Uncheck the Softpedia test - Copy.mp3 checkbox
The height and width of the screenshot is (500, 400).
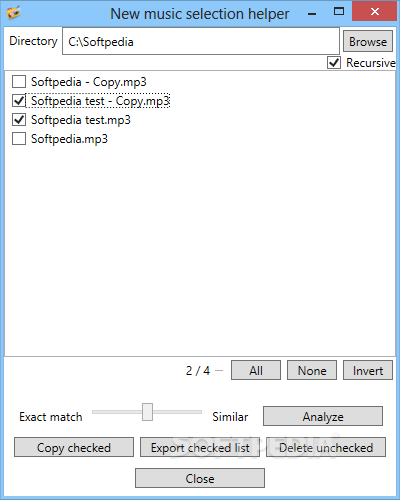[x=19, y=100]
